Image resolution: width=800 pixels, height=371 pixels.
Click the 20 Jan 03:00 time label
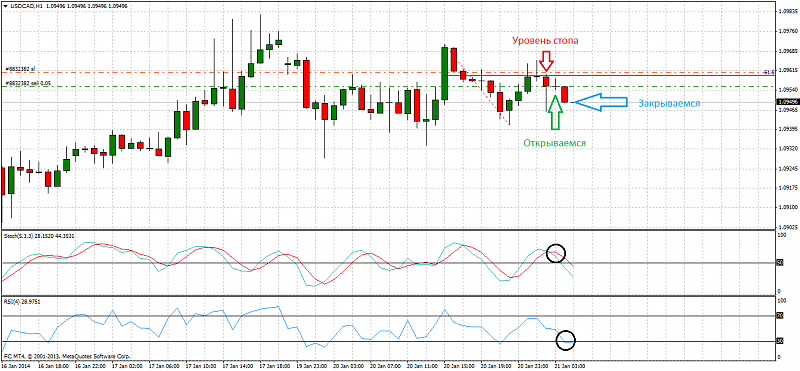coord(348,365)
